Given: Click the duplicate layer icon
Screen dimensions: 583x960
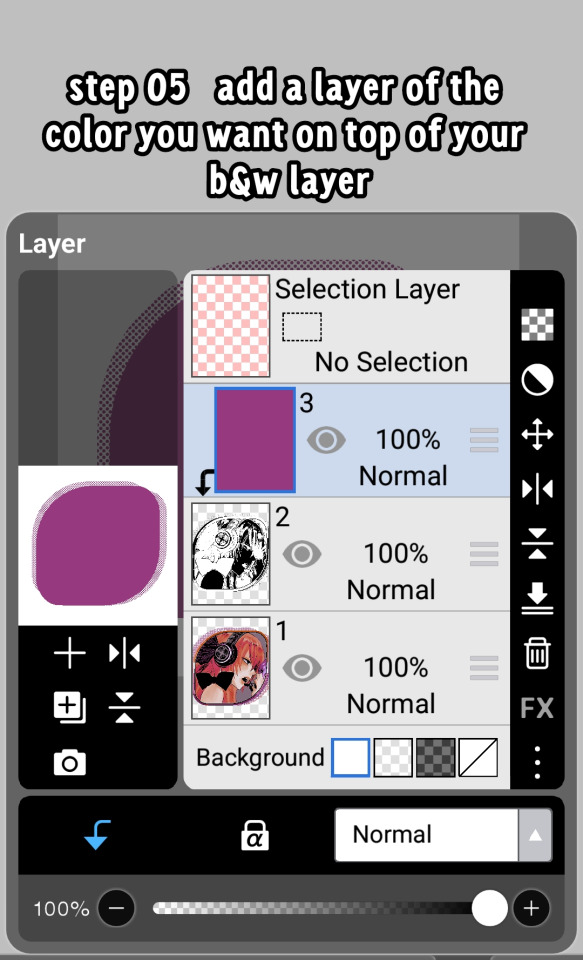Looking at the screenshot, I should point(69,708).
